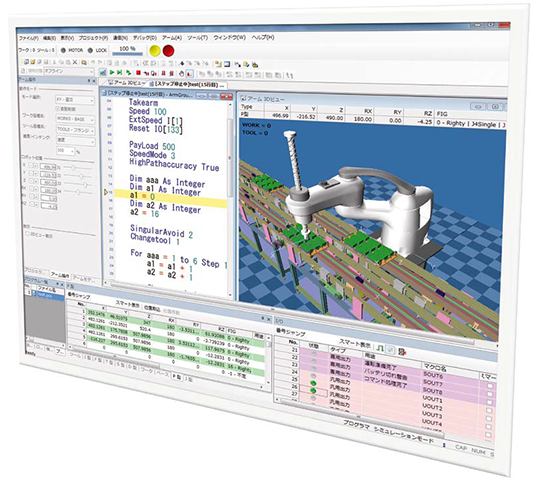Toggle the checkbox under mode selection
Image resolution: width=540 pixels, height=480 pixels.
[x=58, y=109]
